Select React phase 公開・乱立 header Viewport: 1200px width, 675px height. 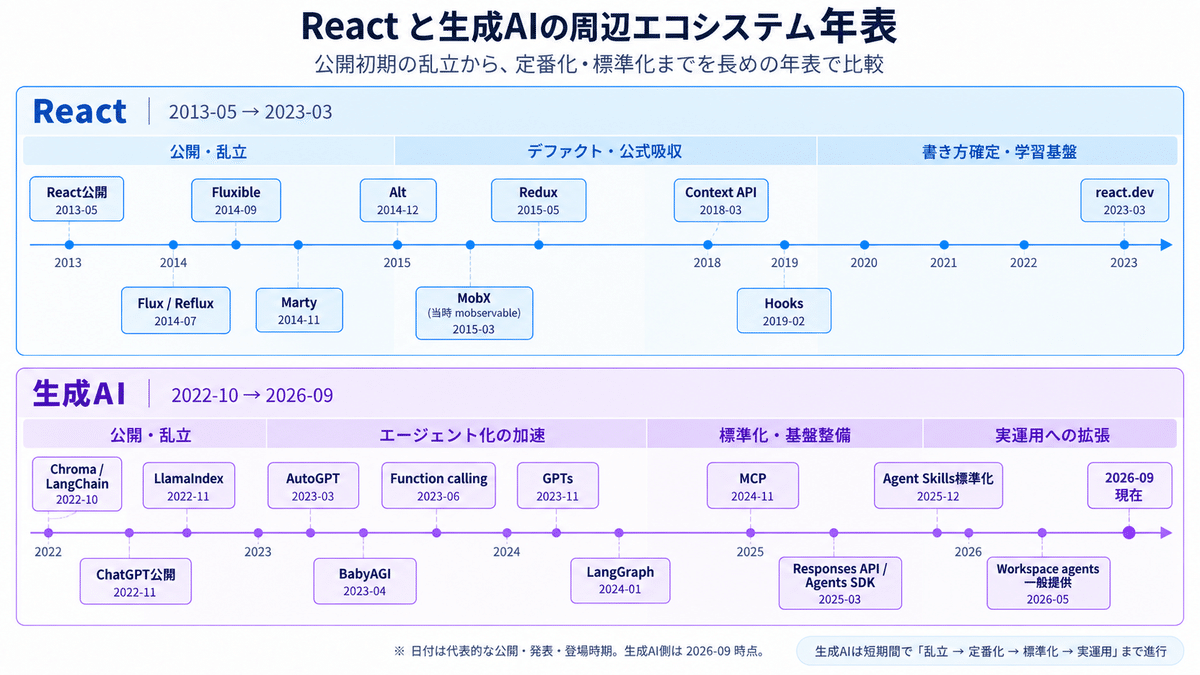coord(209,152)
